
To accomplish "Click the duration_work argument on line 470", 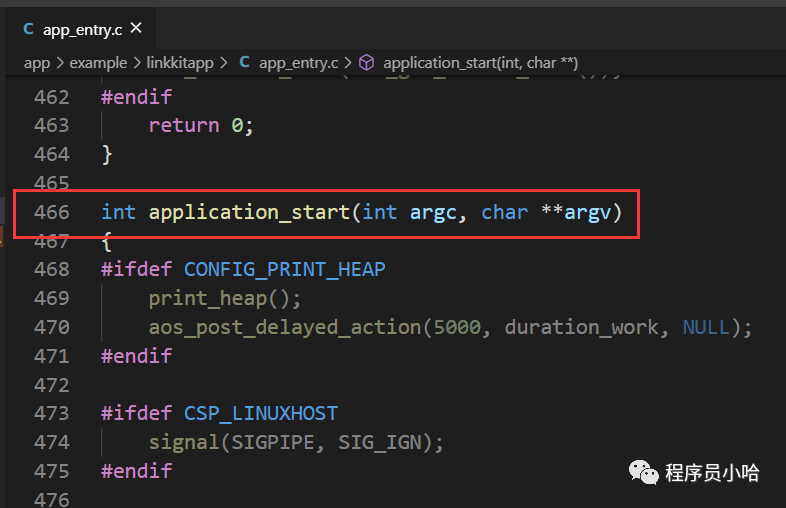I will [x=587, y=327].
